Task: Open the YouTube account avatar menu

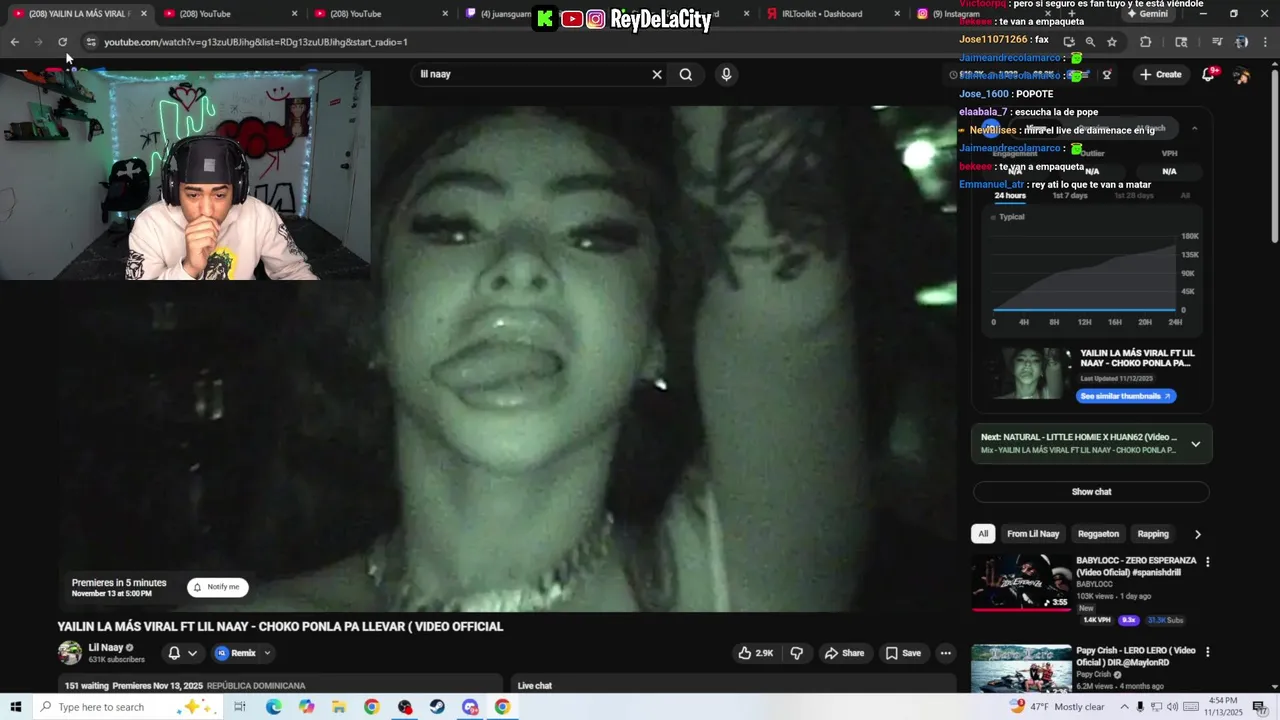Action: (x=1241, y=75)
